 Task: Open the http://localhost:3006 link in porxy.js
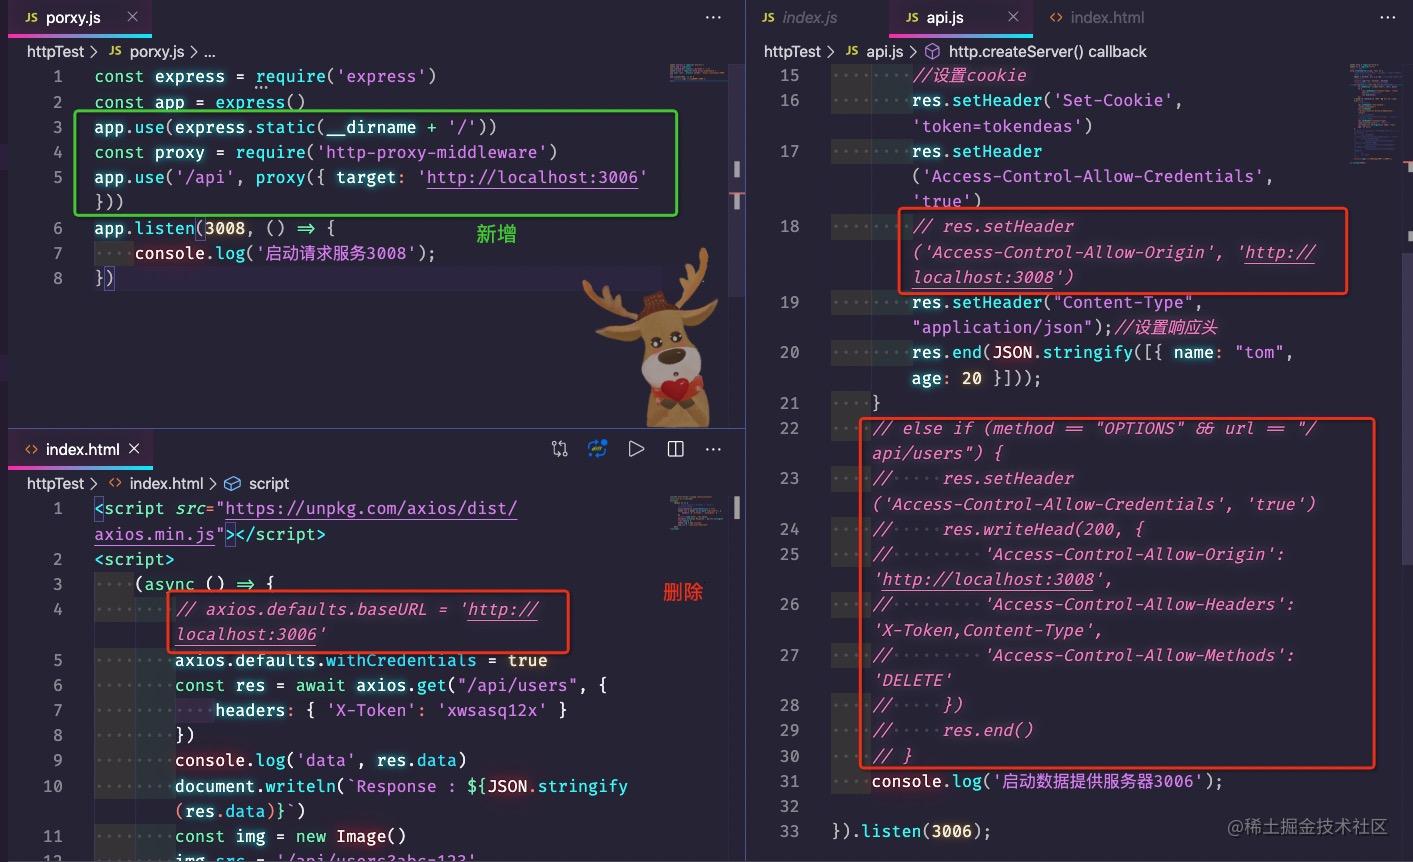[x=532, y=177]
